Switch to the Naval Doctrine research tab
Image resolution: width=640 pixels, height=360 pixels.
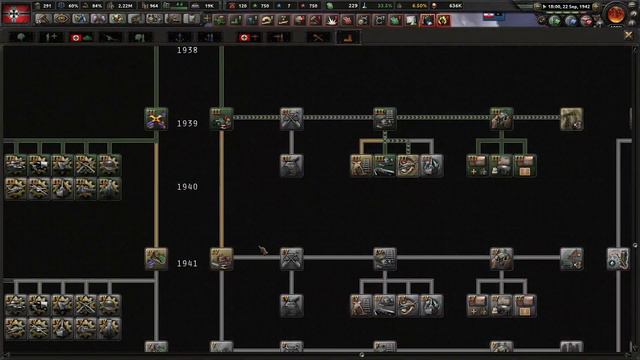209,38
